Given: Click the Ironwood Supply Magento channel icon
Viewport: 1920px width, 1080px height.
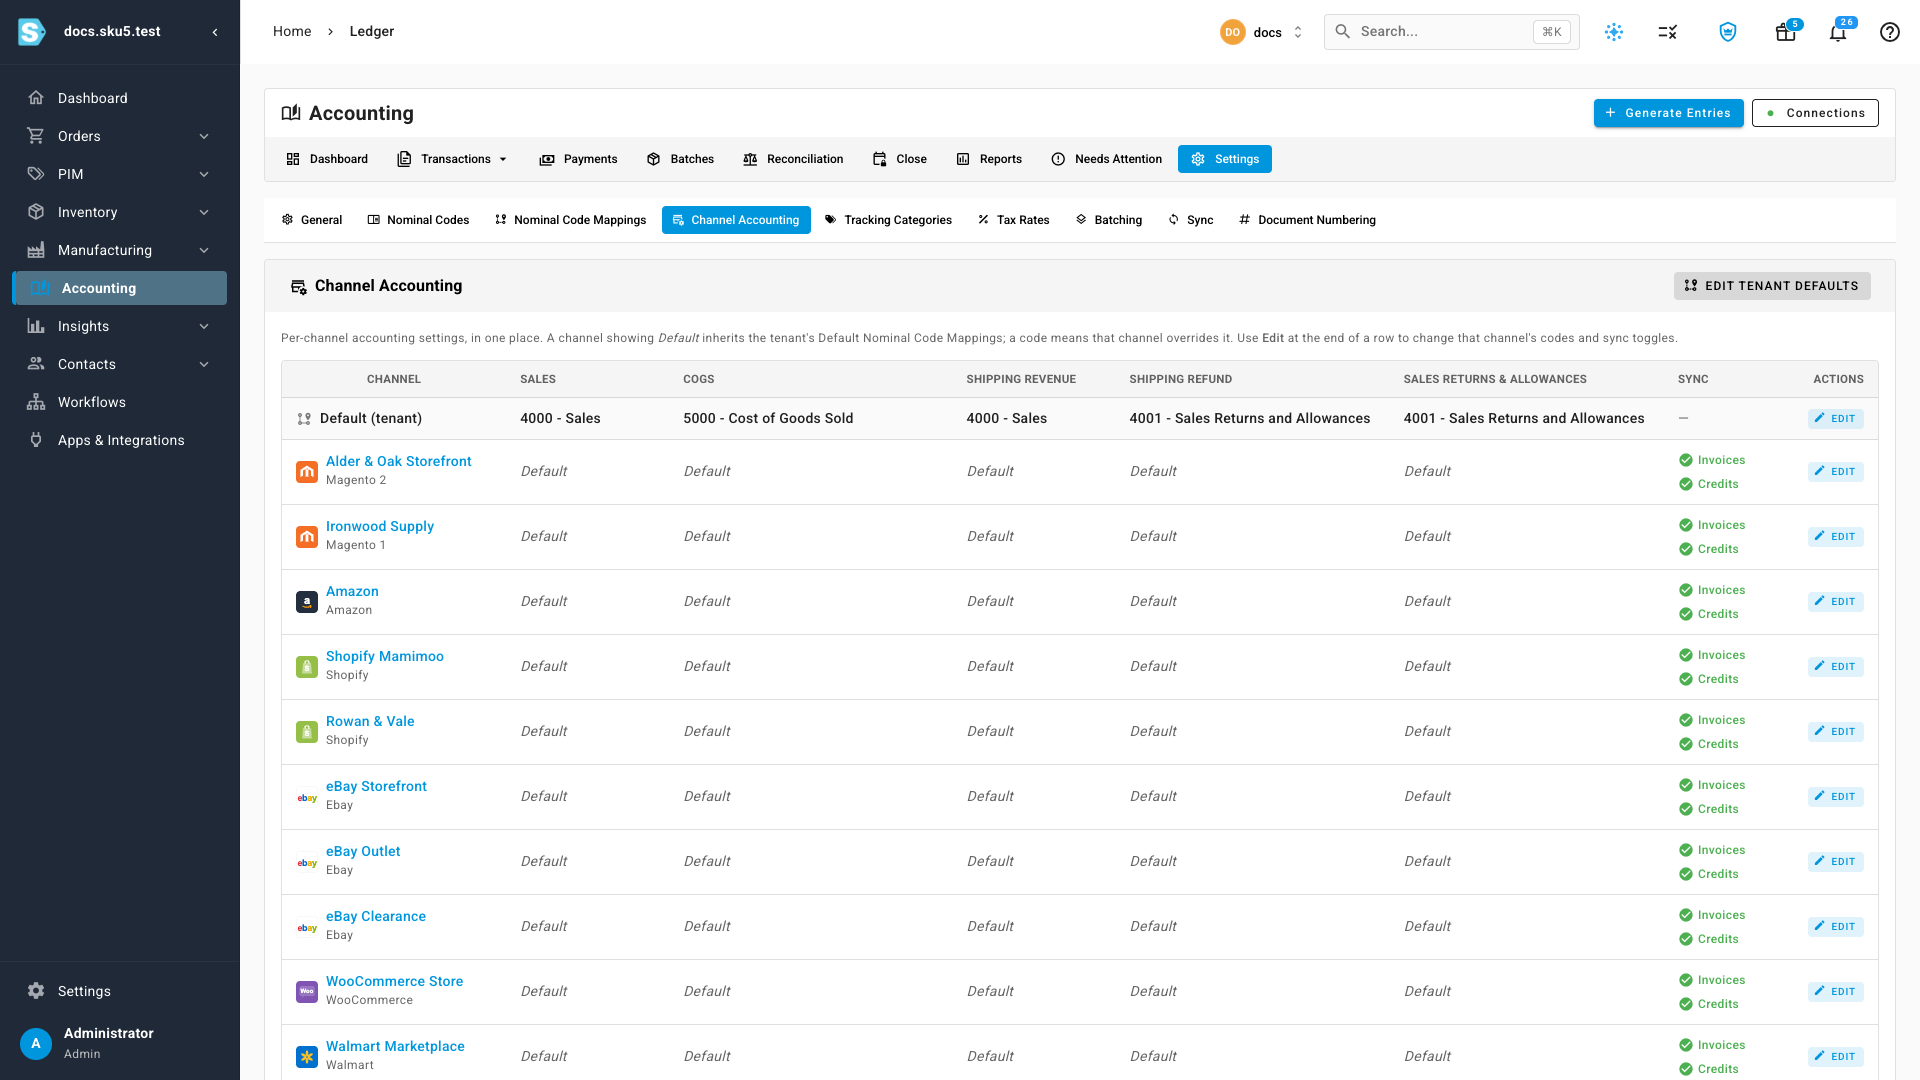Looking at the screenshot, I should (307, 537).
